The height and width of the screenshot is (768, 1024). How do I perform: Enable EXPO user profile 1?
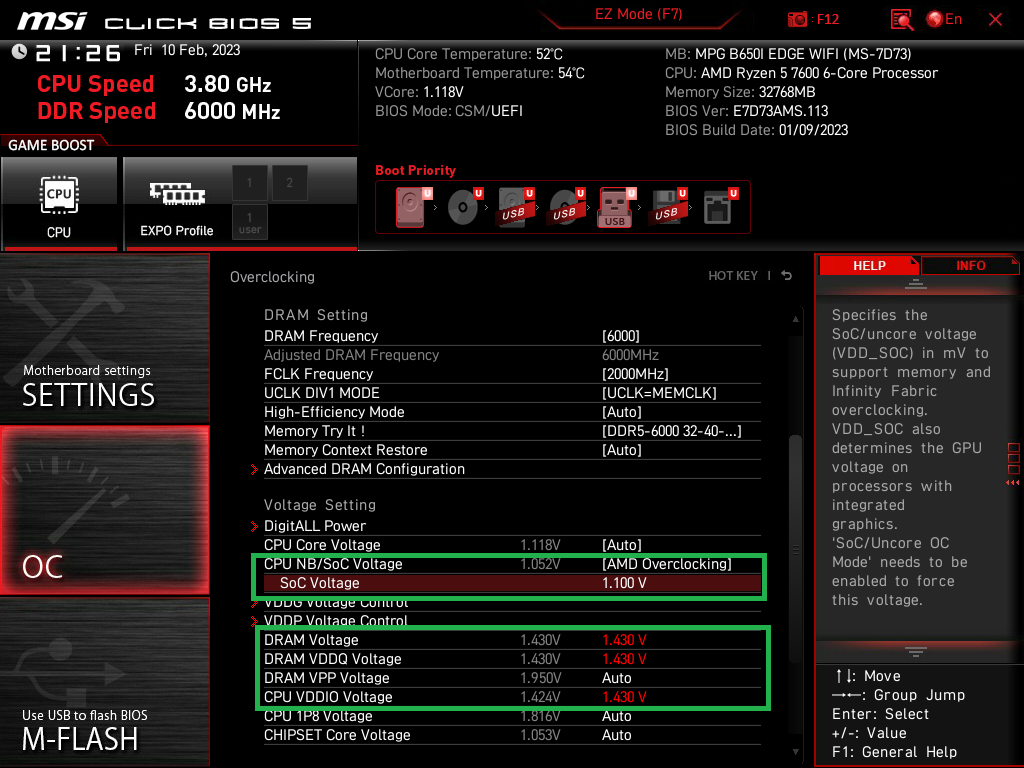tap(249, 222)
